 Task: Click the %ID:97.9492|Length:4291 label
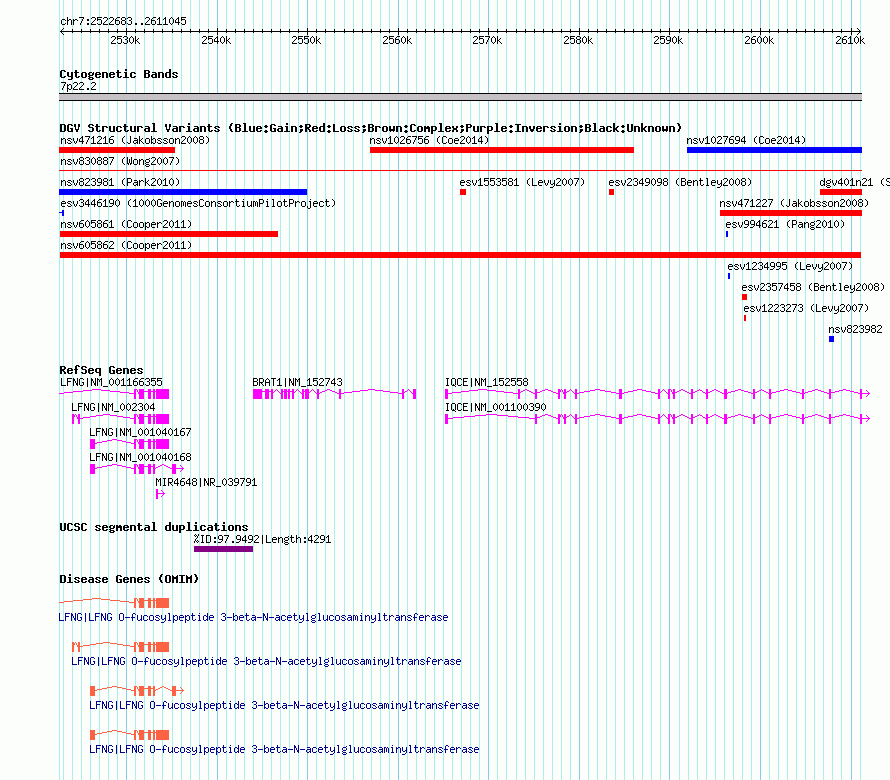[x=262, y=539]
